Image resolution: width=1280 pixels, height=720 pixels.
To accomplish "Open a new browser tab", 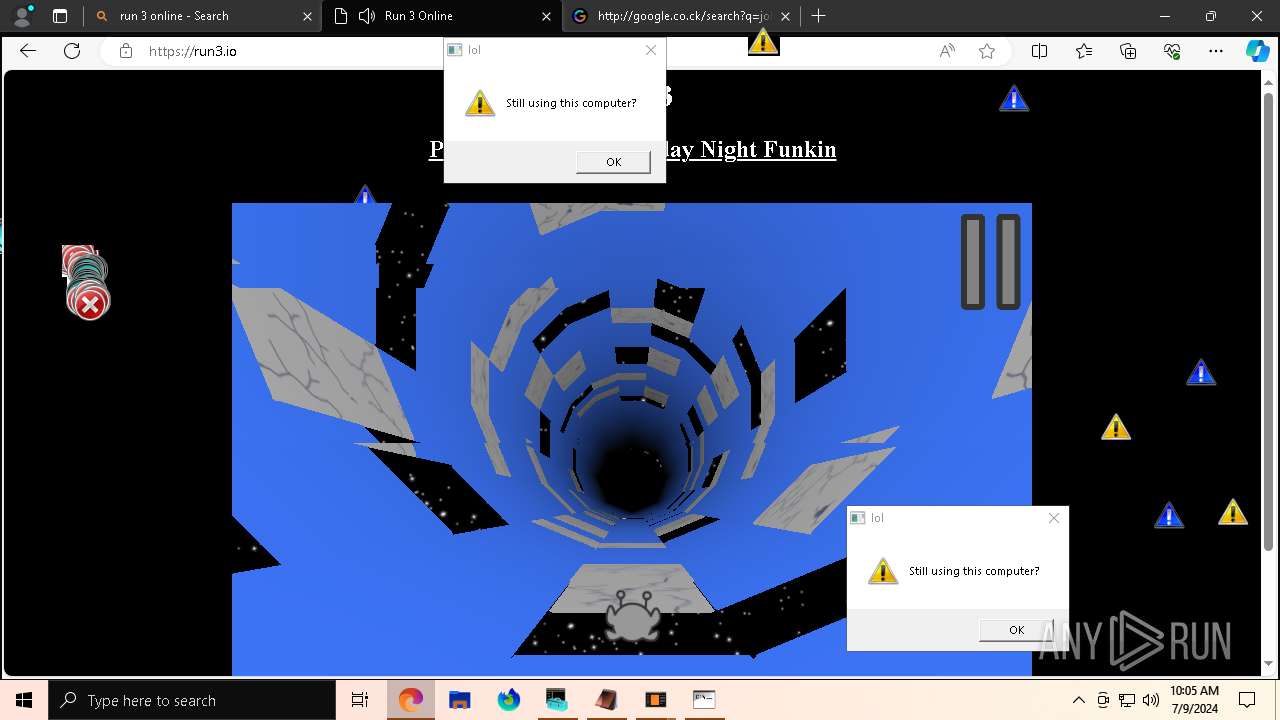I will [x=818, y=16].
